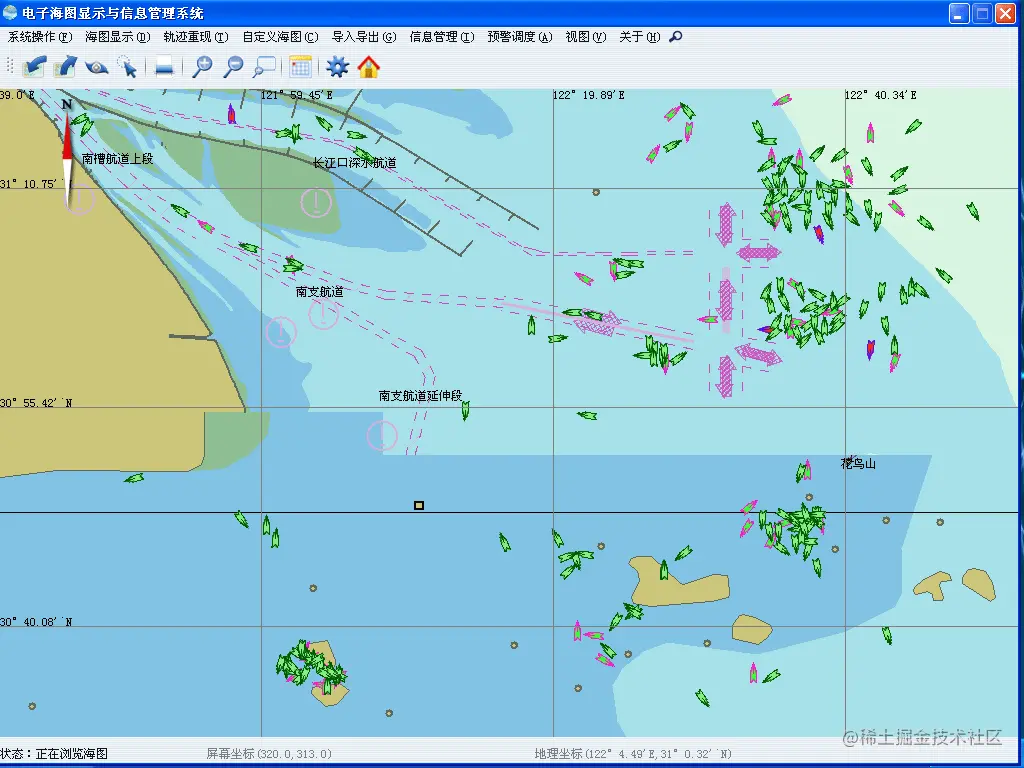Select the pointer selection tool
The image size is (1024, 768).
127,67
